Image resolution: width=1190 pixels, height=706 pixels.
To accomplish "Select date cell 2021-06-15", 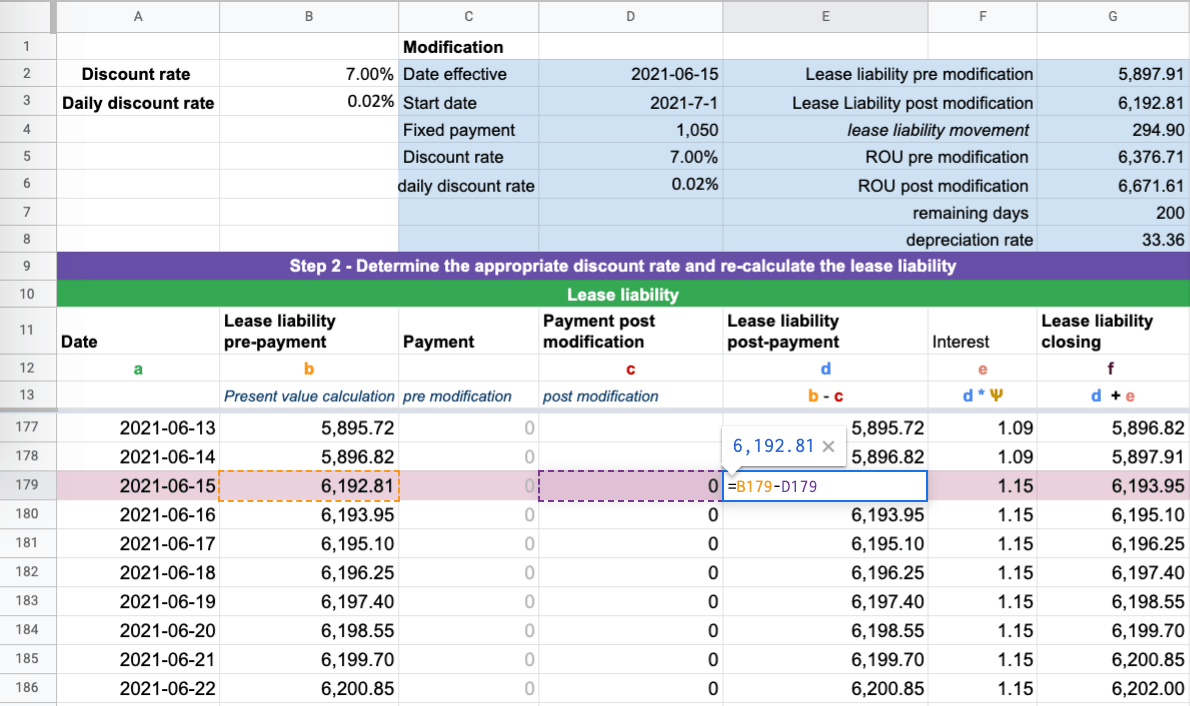I will tap(138, 486).
